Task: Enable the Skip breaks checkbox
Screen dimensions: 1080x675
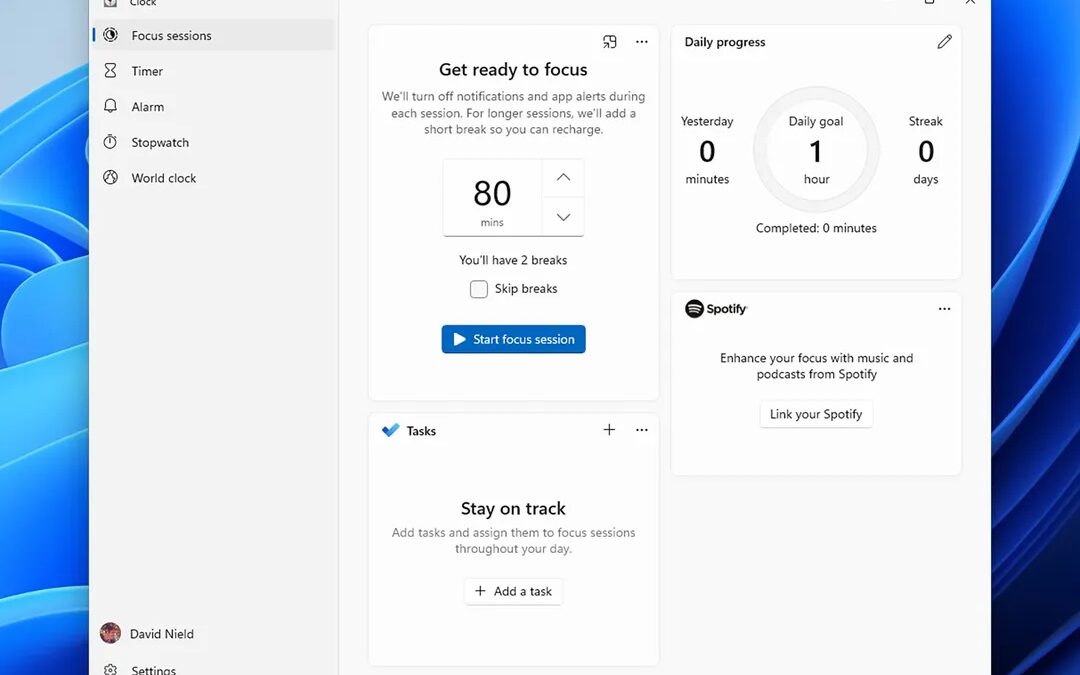Action: (x=479, y=289)
